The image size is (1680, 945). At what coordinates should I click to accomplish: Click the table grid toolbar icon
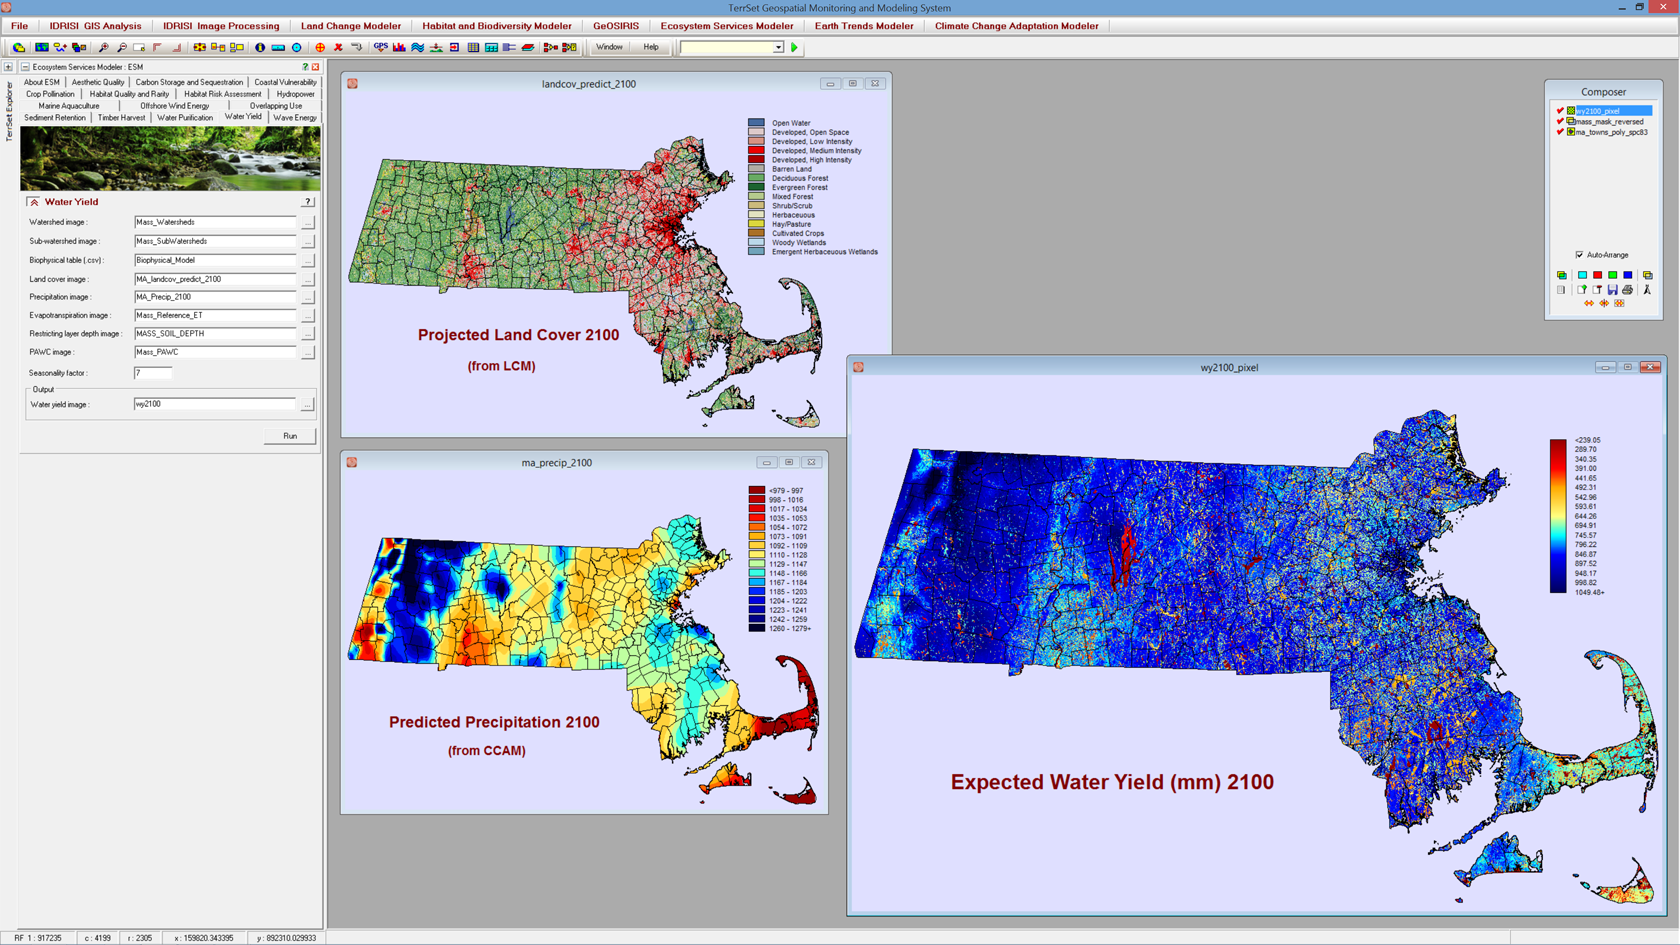tap(473, 47)
